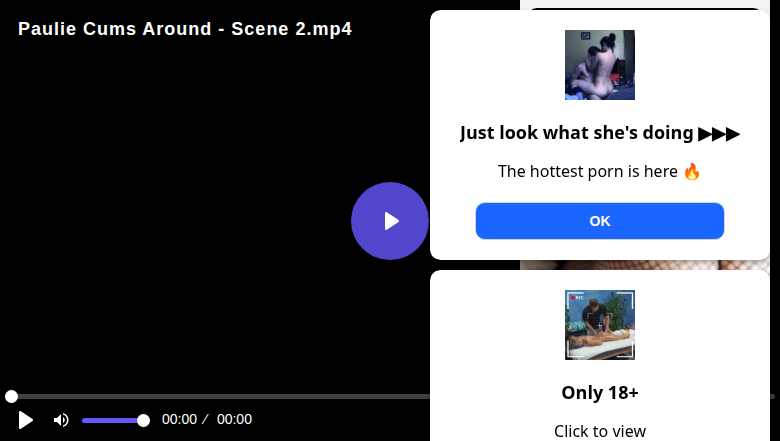Screen dimensions: 780x441
Task: Click the thumbnail in the Only 18+ popup
Action: pos(600,325)
